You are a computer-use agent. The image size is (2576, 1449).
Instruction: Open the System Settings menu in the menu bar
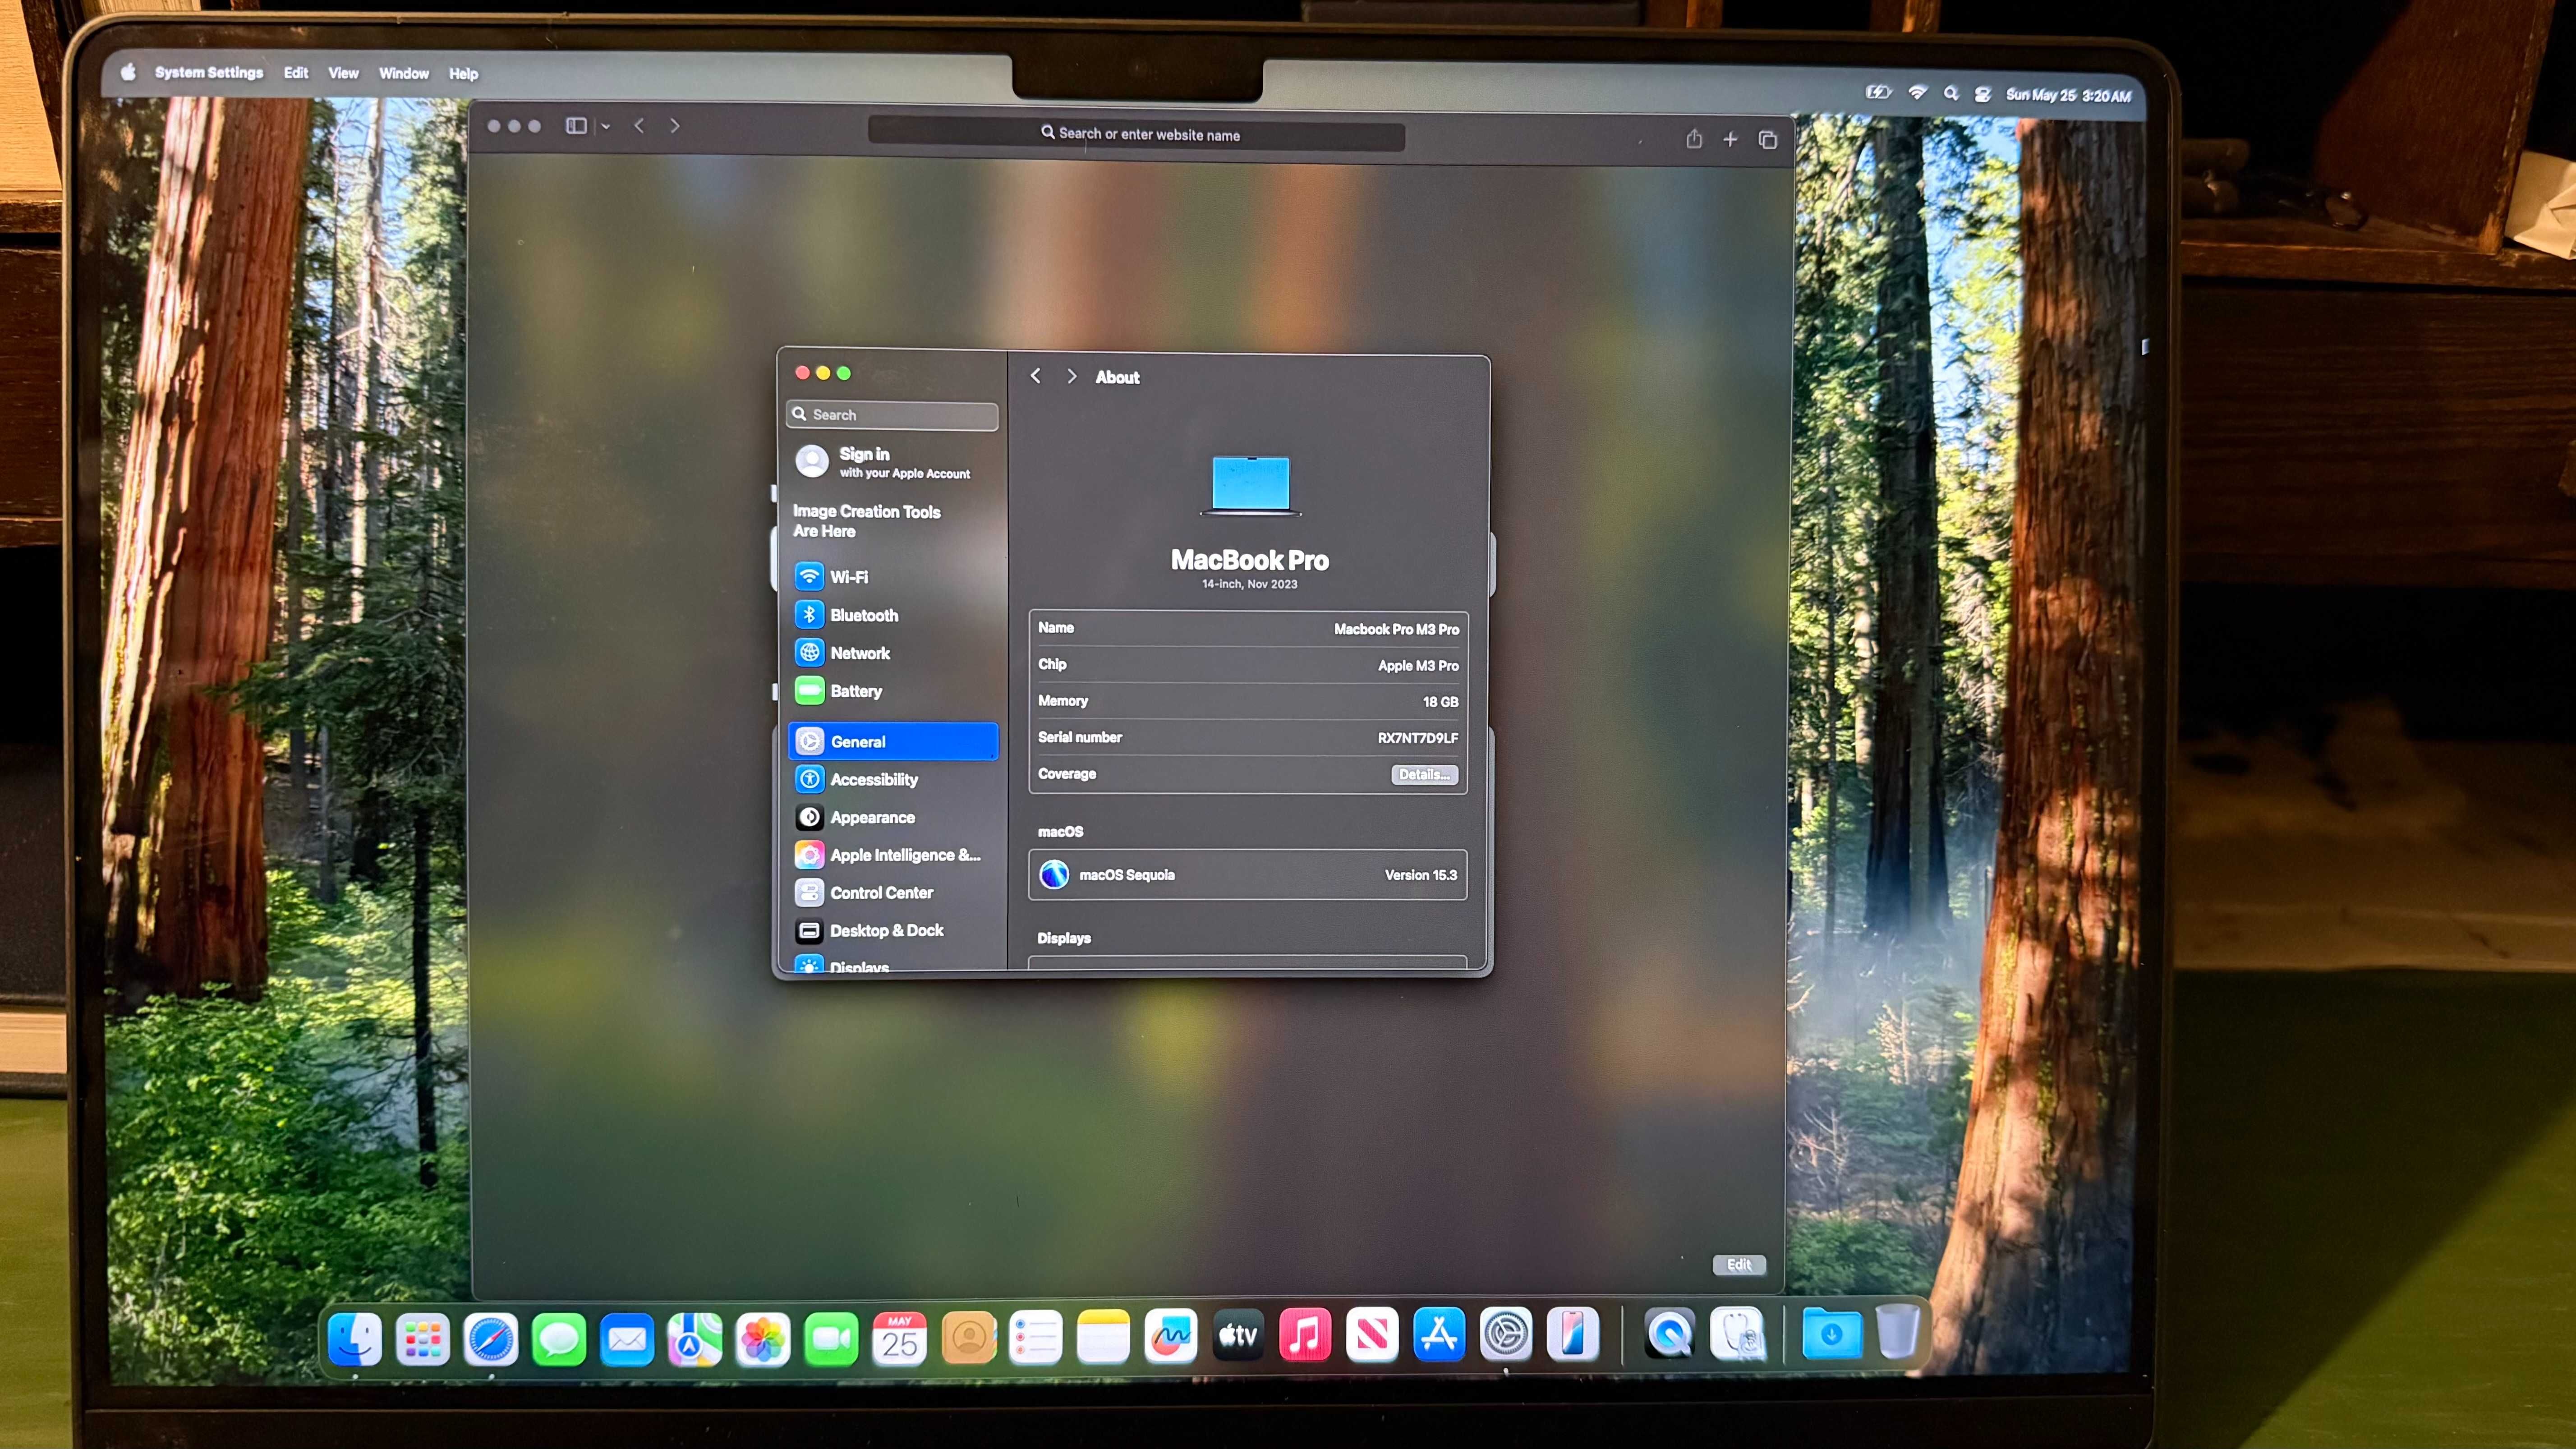(209, 72)
